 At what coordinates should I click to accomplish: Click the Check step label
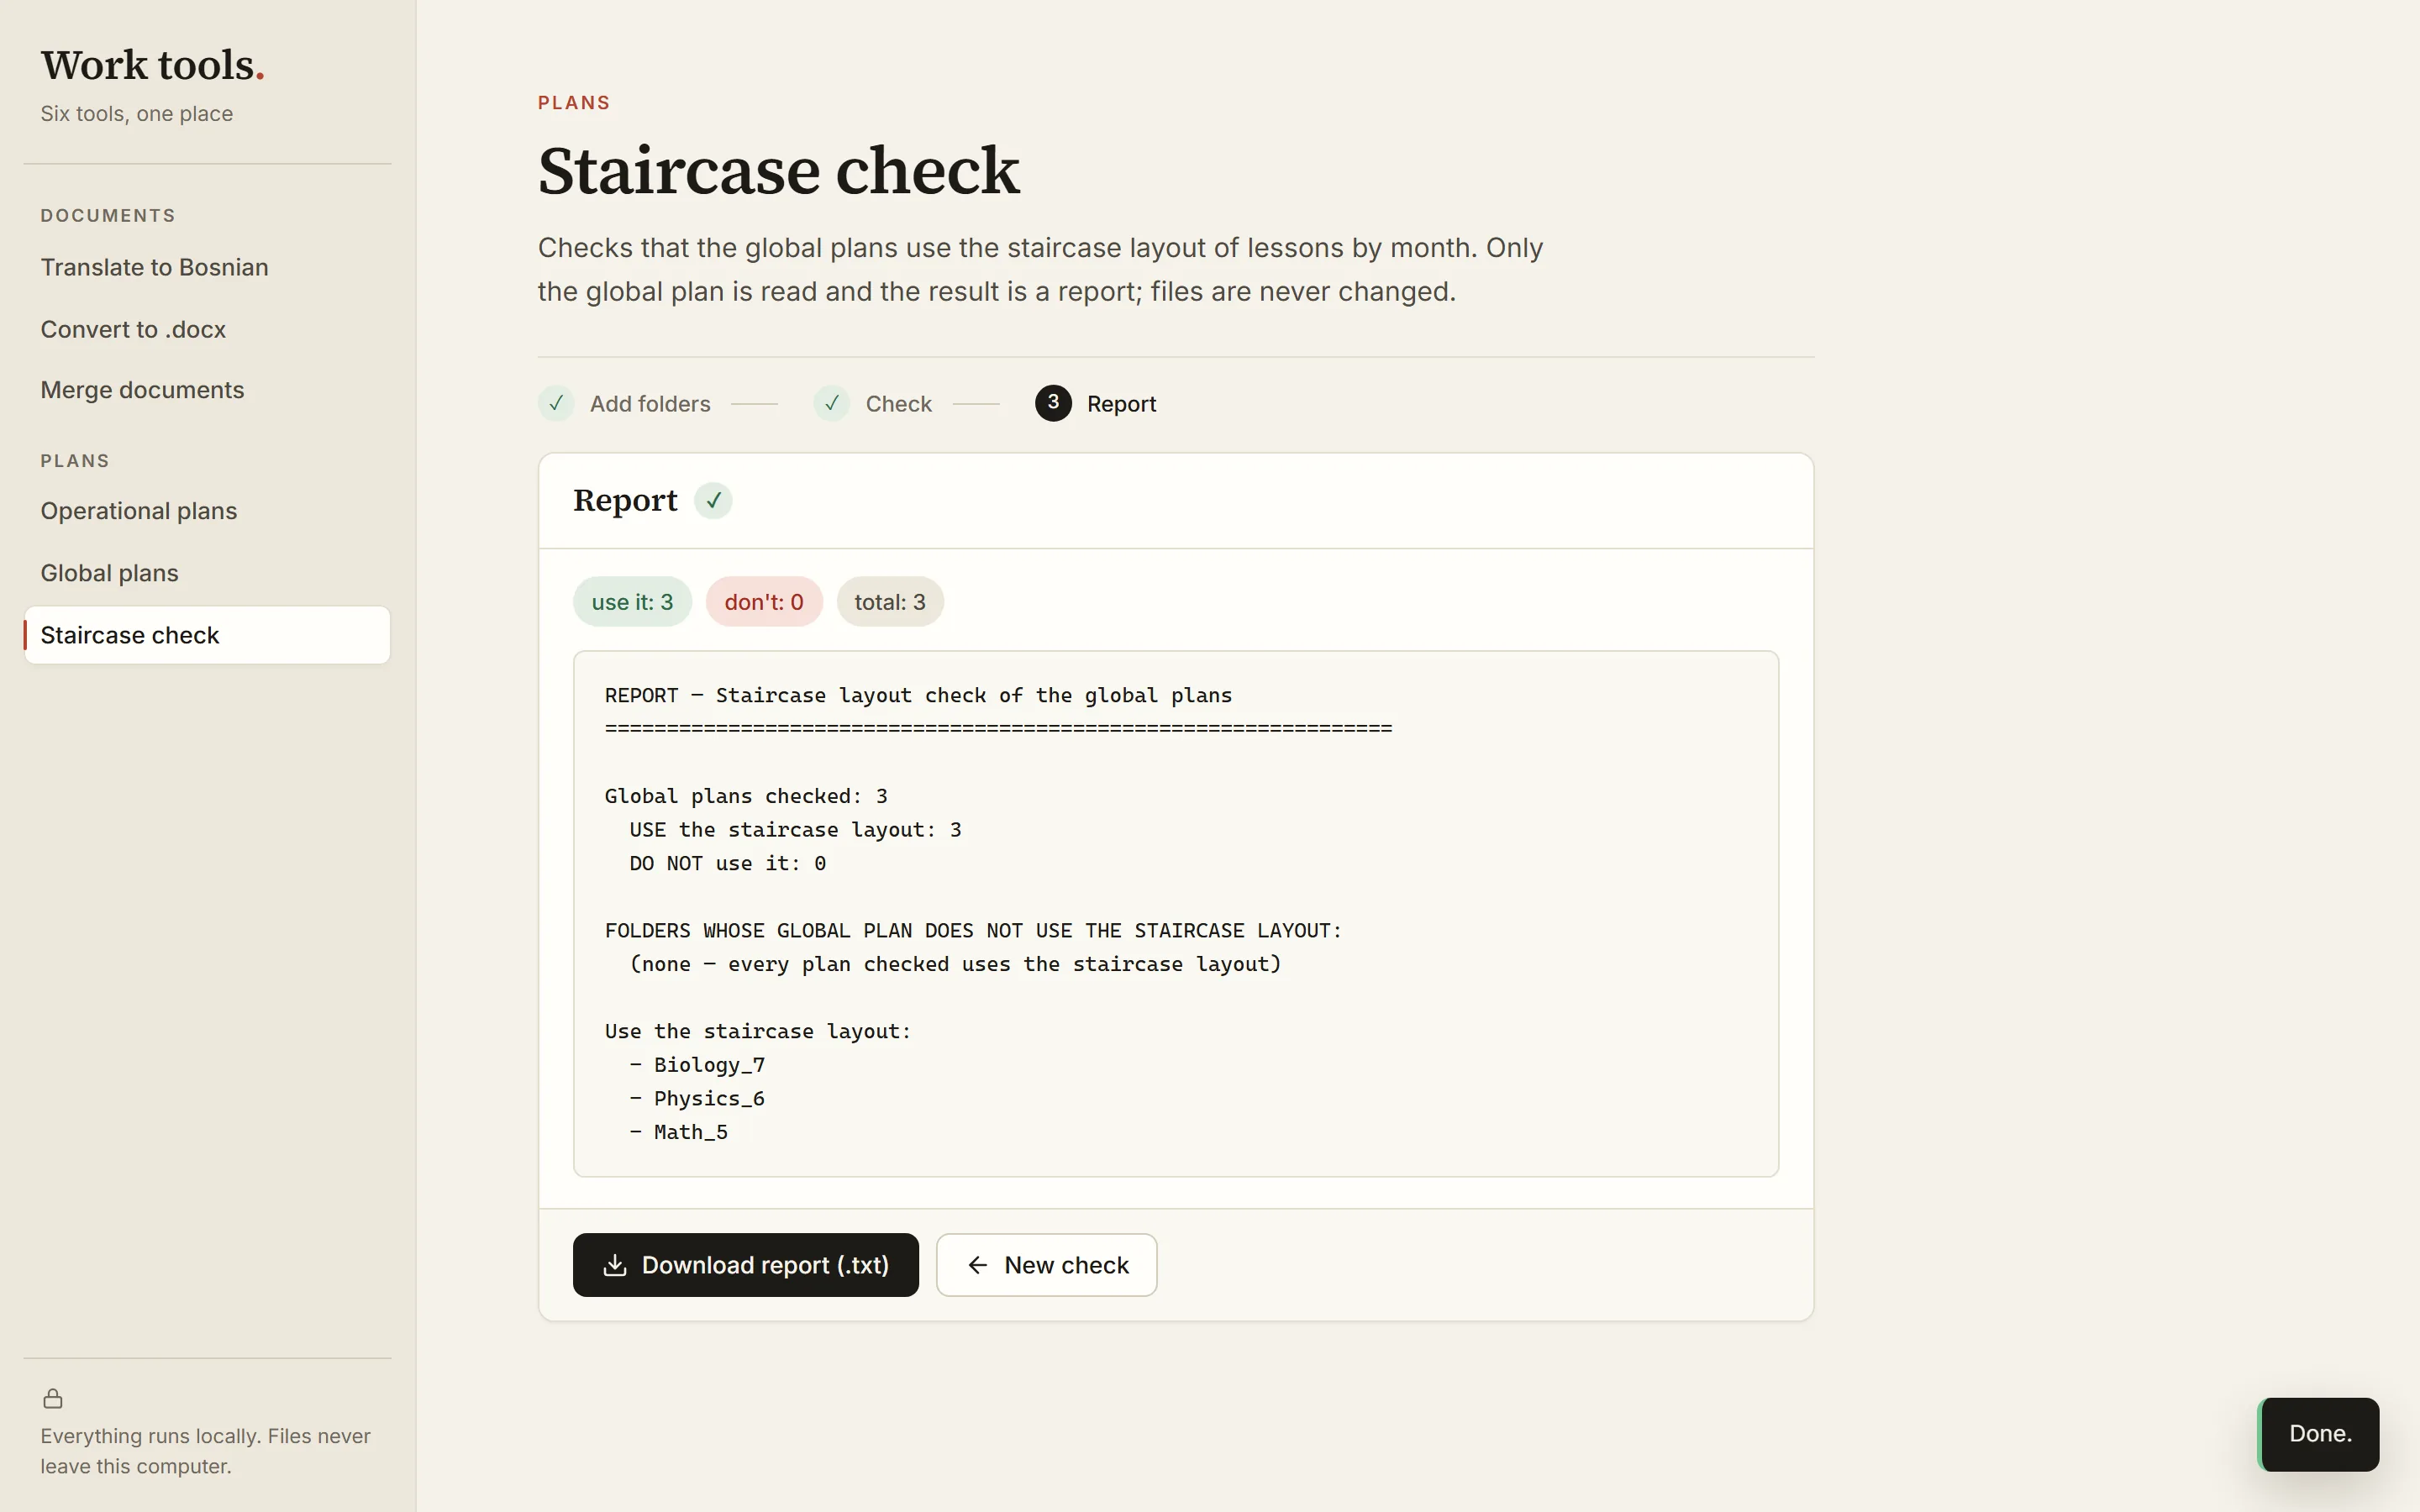pos(898,404)
